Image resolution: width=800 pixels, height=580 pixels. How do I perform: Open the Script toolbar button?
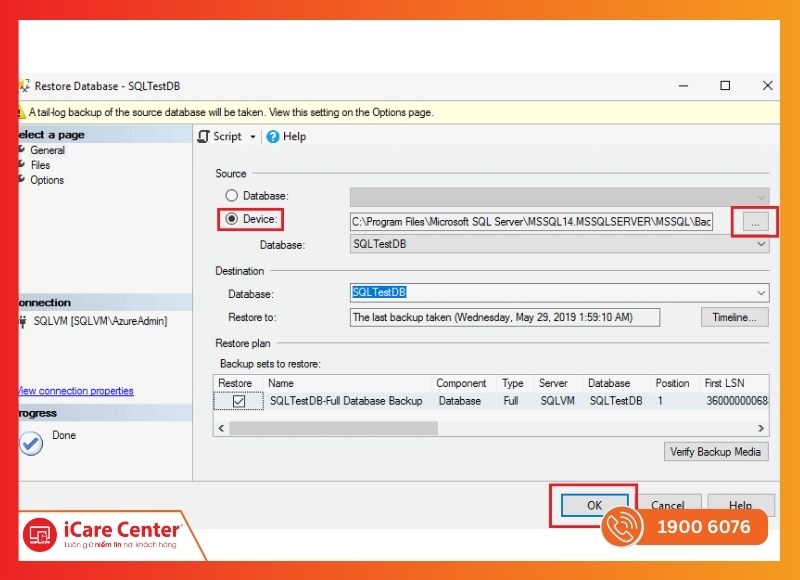[x=220, y=137]
